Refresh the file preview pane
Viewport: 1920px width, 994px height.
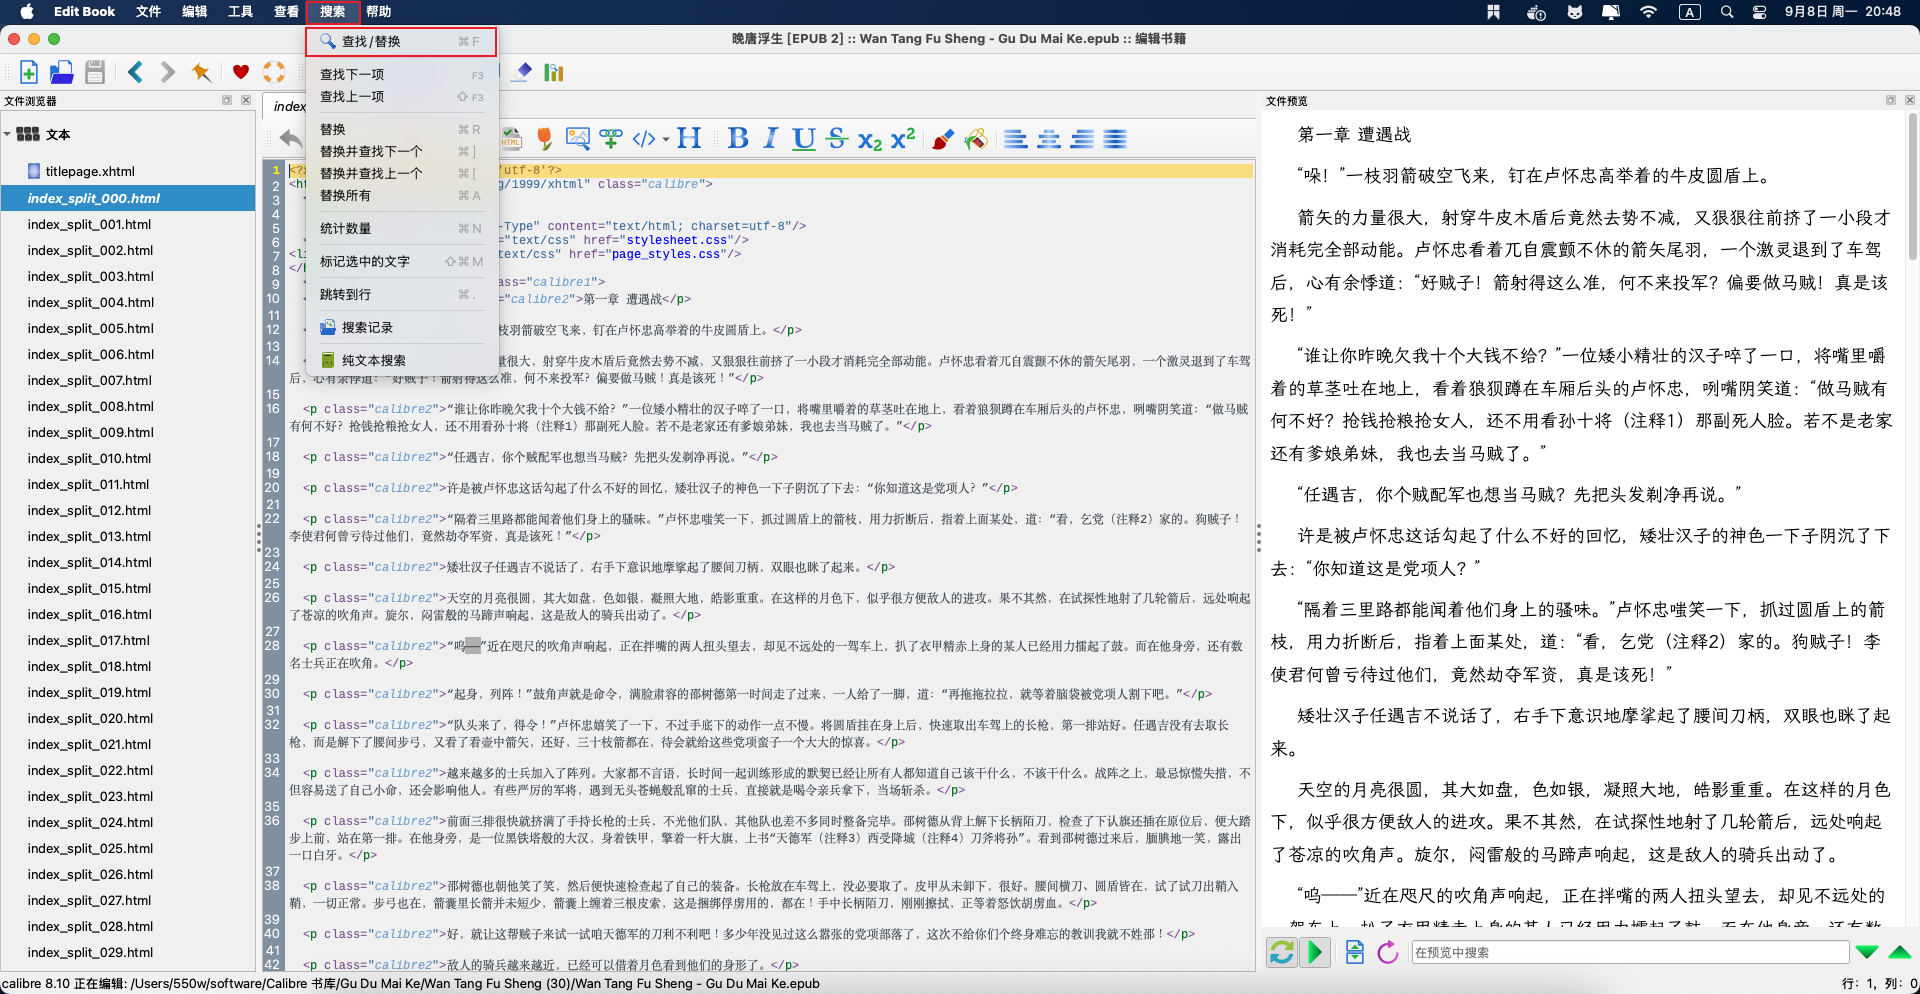1281,952
